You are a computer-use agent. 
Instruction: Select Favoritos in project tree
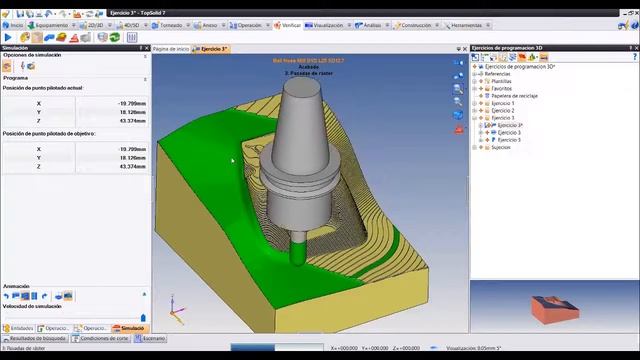501,89
